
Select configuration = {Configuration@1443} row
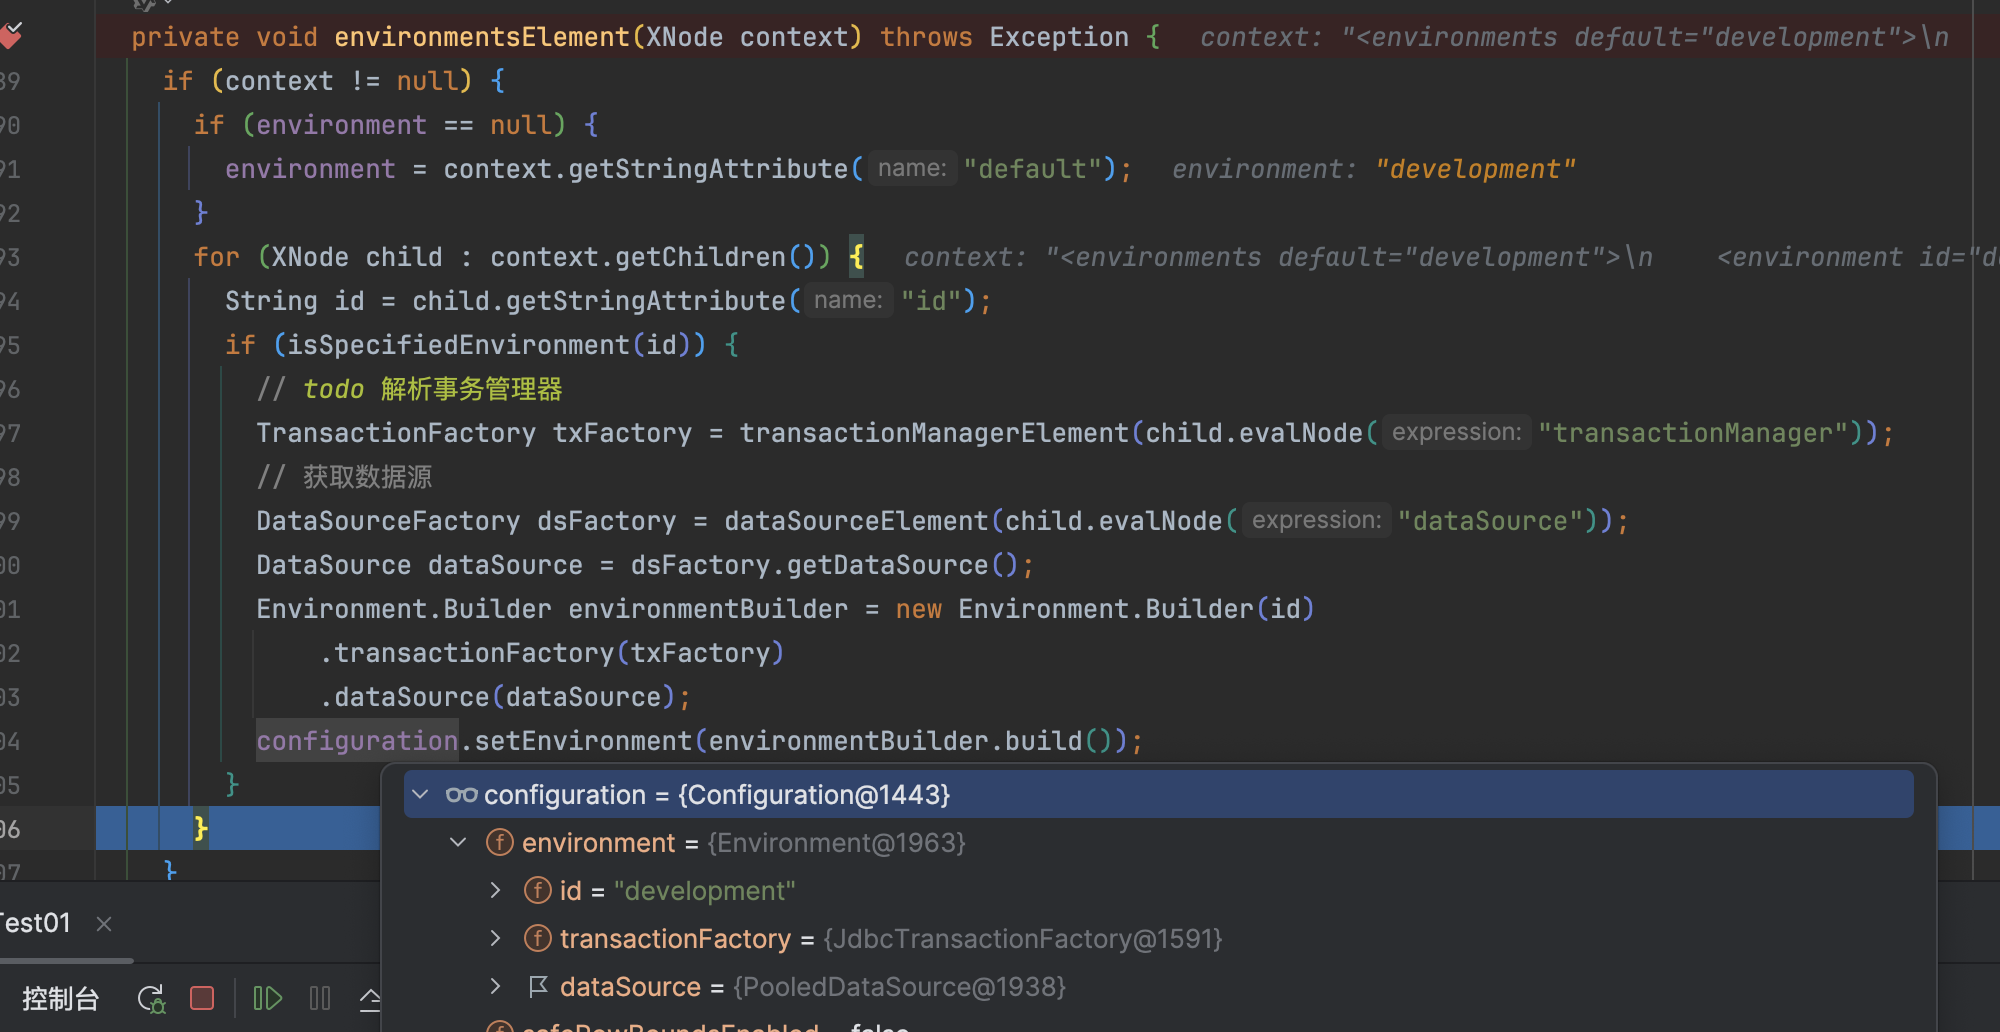pyautogui.click(x=1158, y=795)
